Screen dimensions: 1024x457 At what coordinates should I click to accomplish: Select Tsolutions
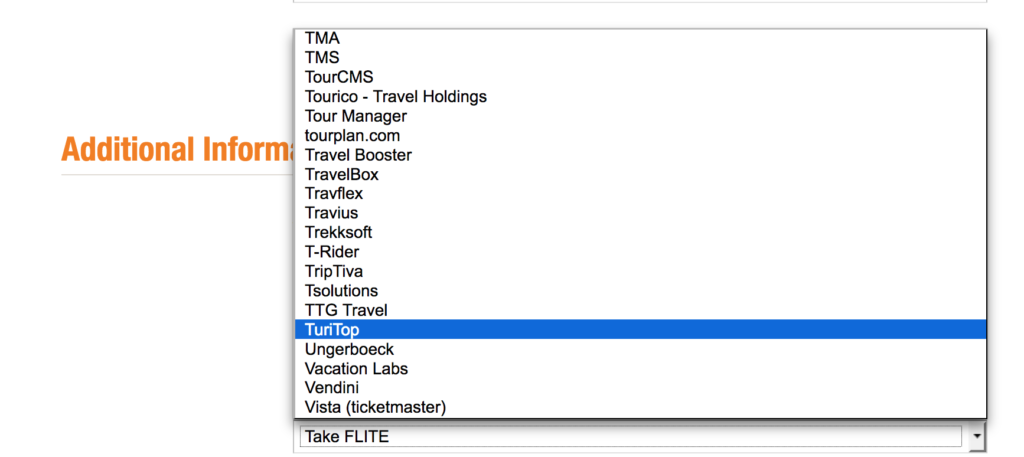[342, 291]
